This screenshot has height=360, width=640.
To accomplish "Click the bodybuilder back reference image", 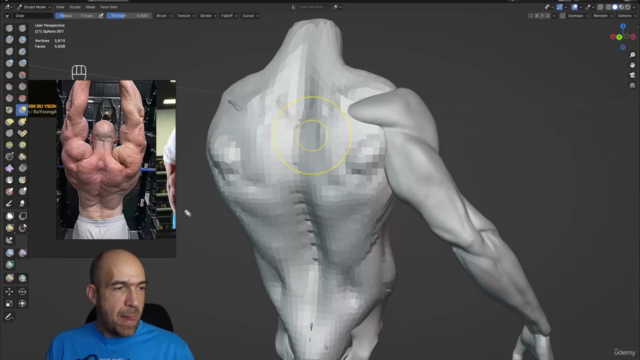I will coord(106,160).
